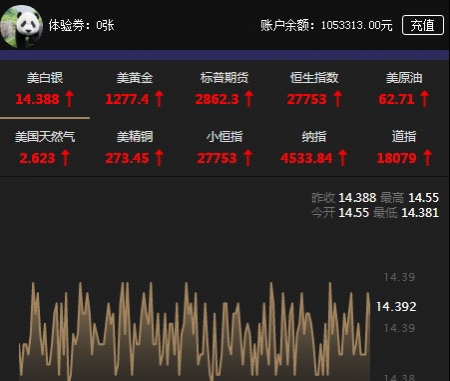Click the up arrow next to 273.45
Viewport: 450px width, 381px height.
pyautogui.click(x=159, y=158)
